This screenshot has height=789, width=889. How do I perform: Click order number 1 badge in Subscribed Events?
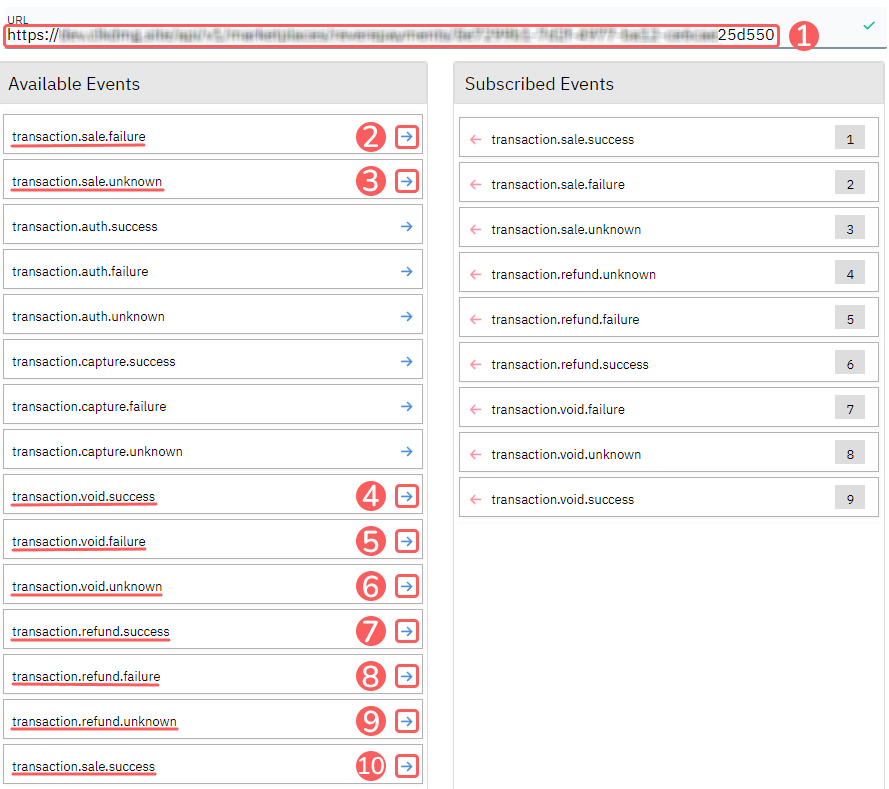849,139
